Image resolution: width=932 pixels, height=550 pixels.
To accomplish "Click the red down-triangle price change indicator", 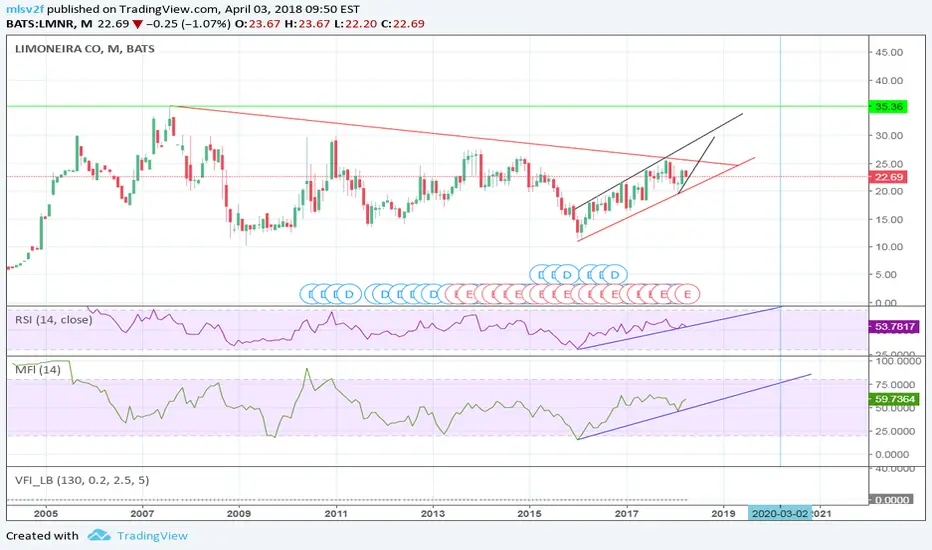I will pyautogui.click(x=137, y=24).
